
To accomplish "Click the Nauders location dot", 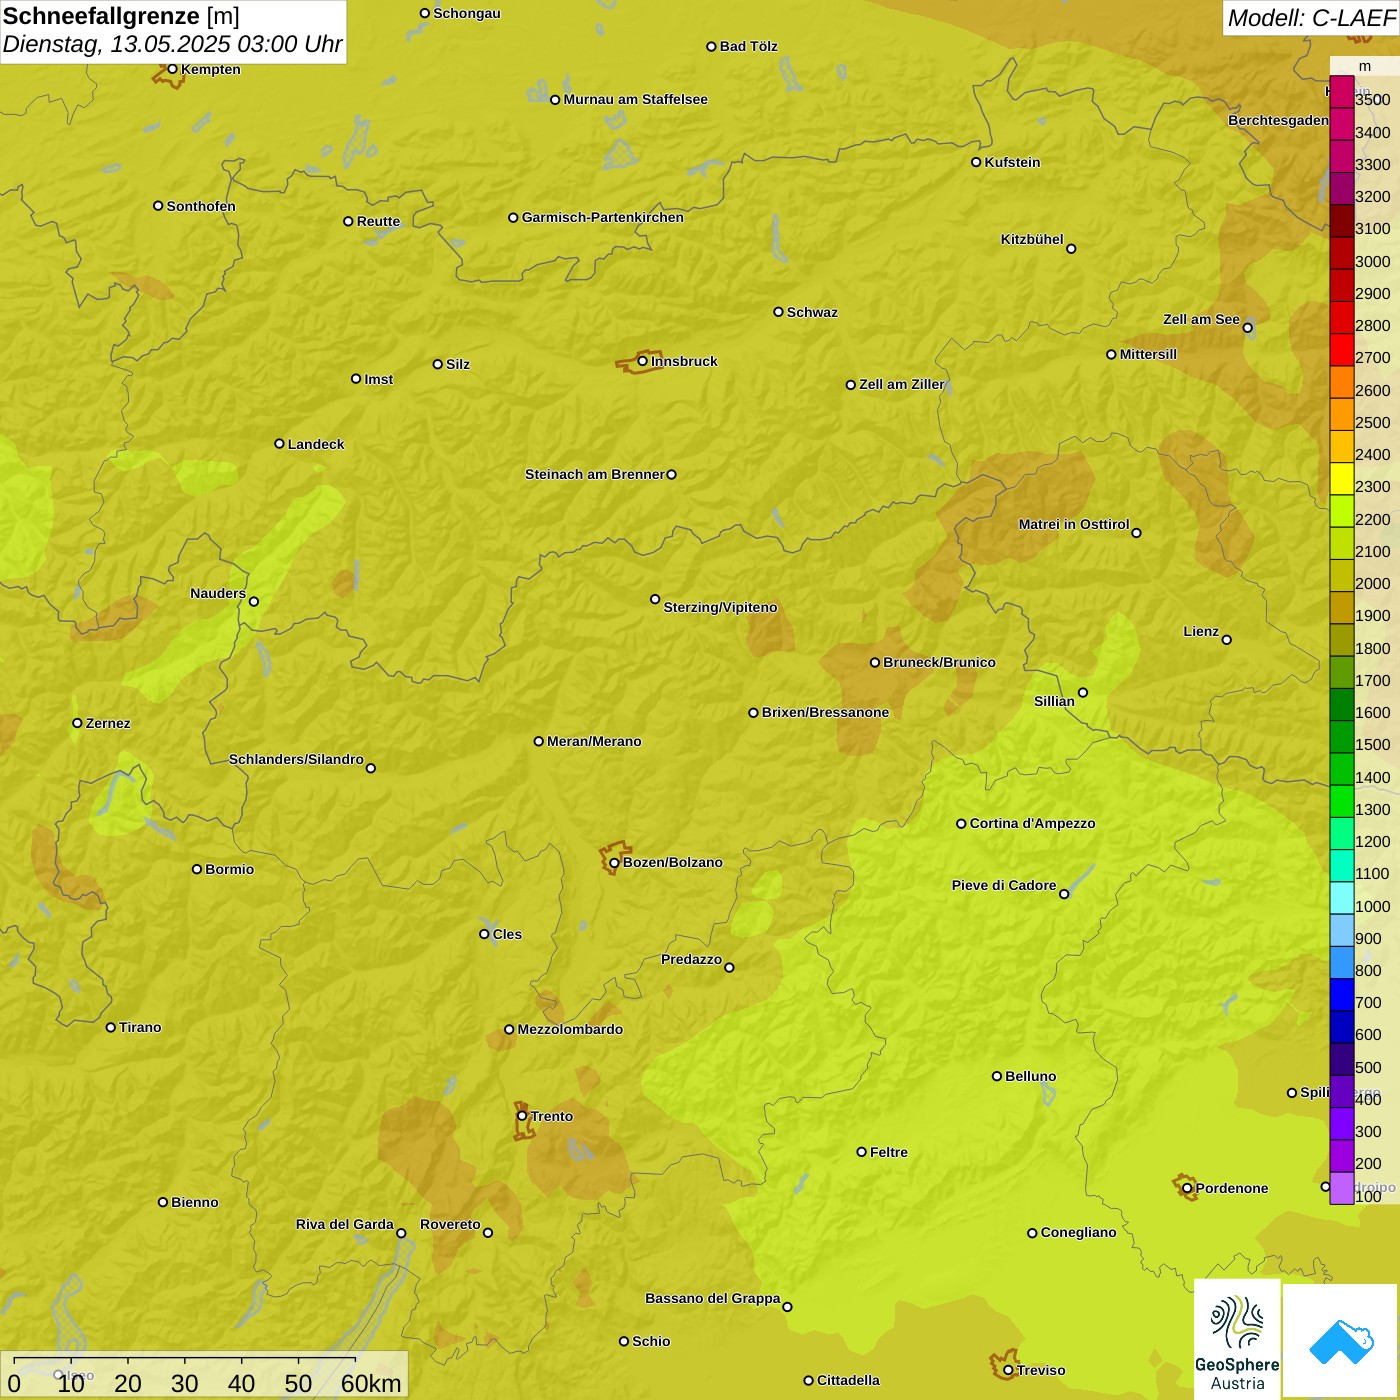I will click(x=254, y=602).
